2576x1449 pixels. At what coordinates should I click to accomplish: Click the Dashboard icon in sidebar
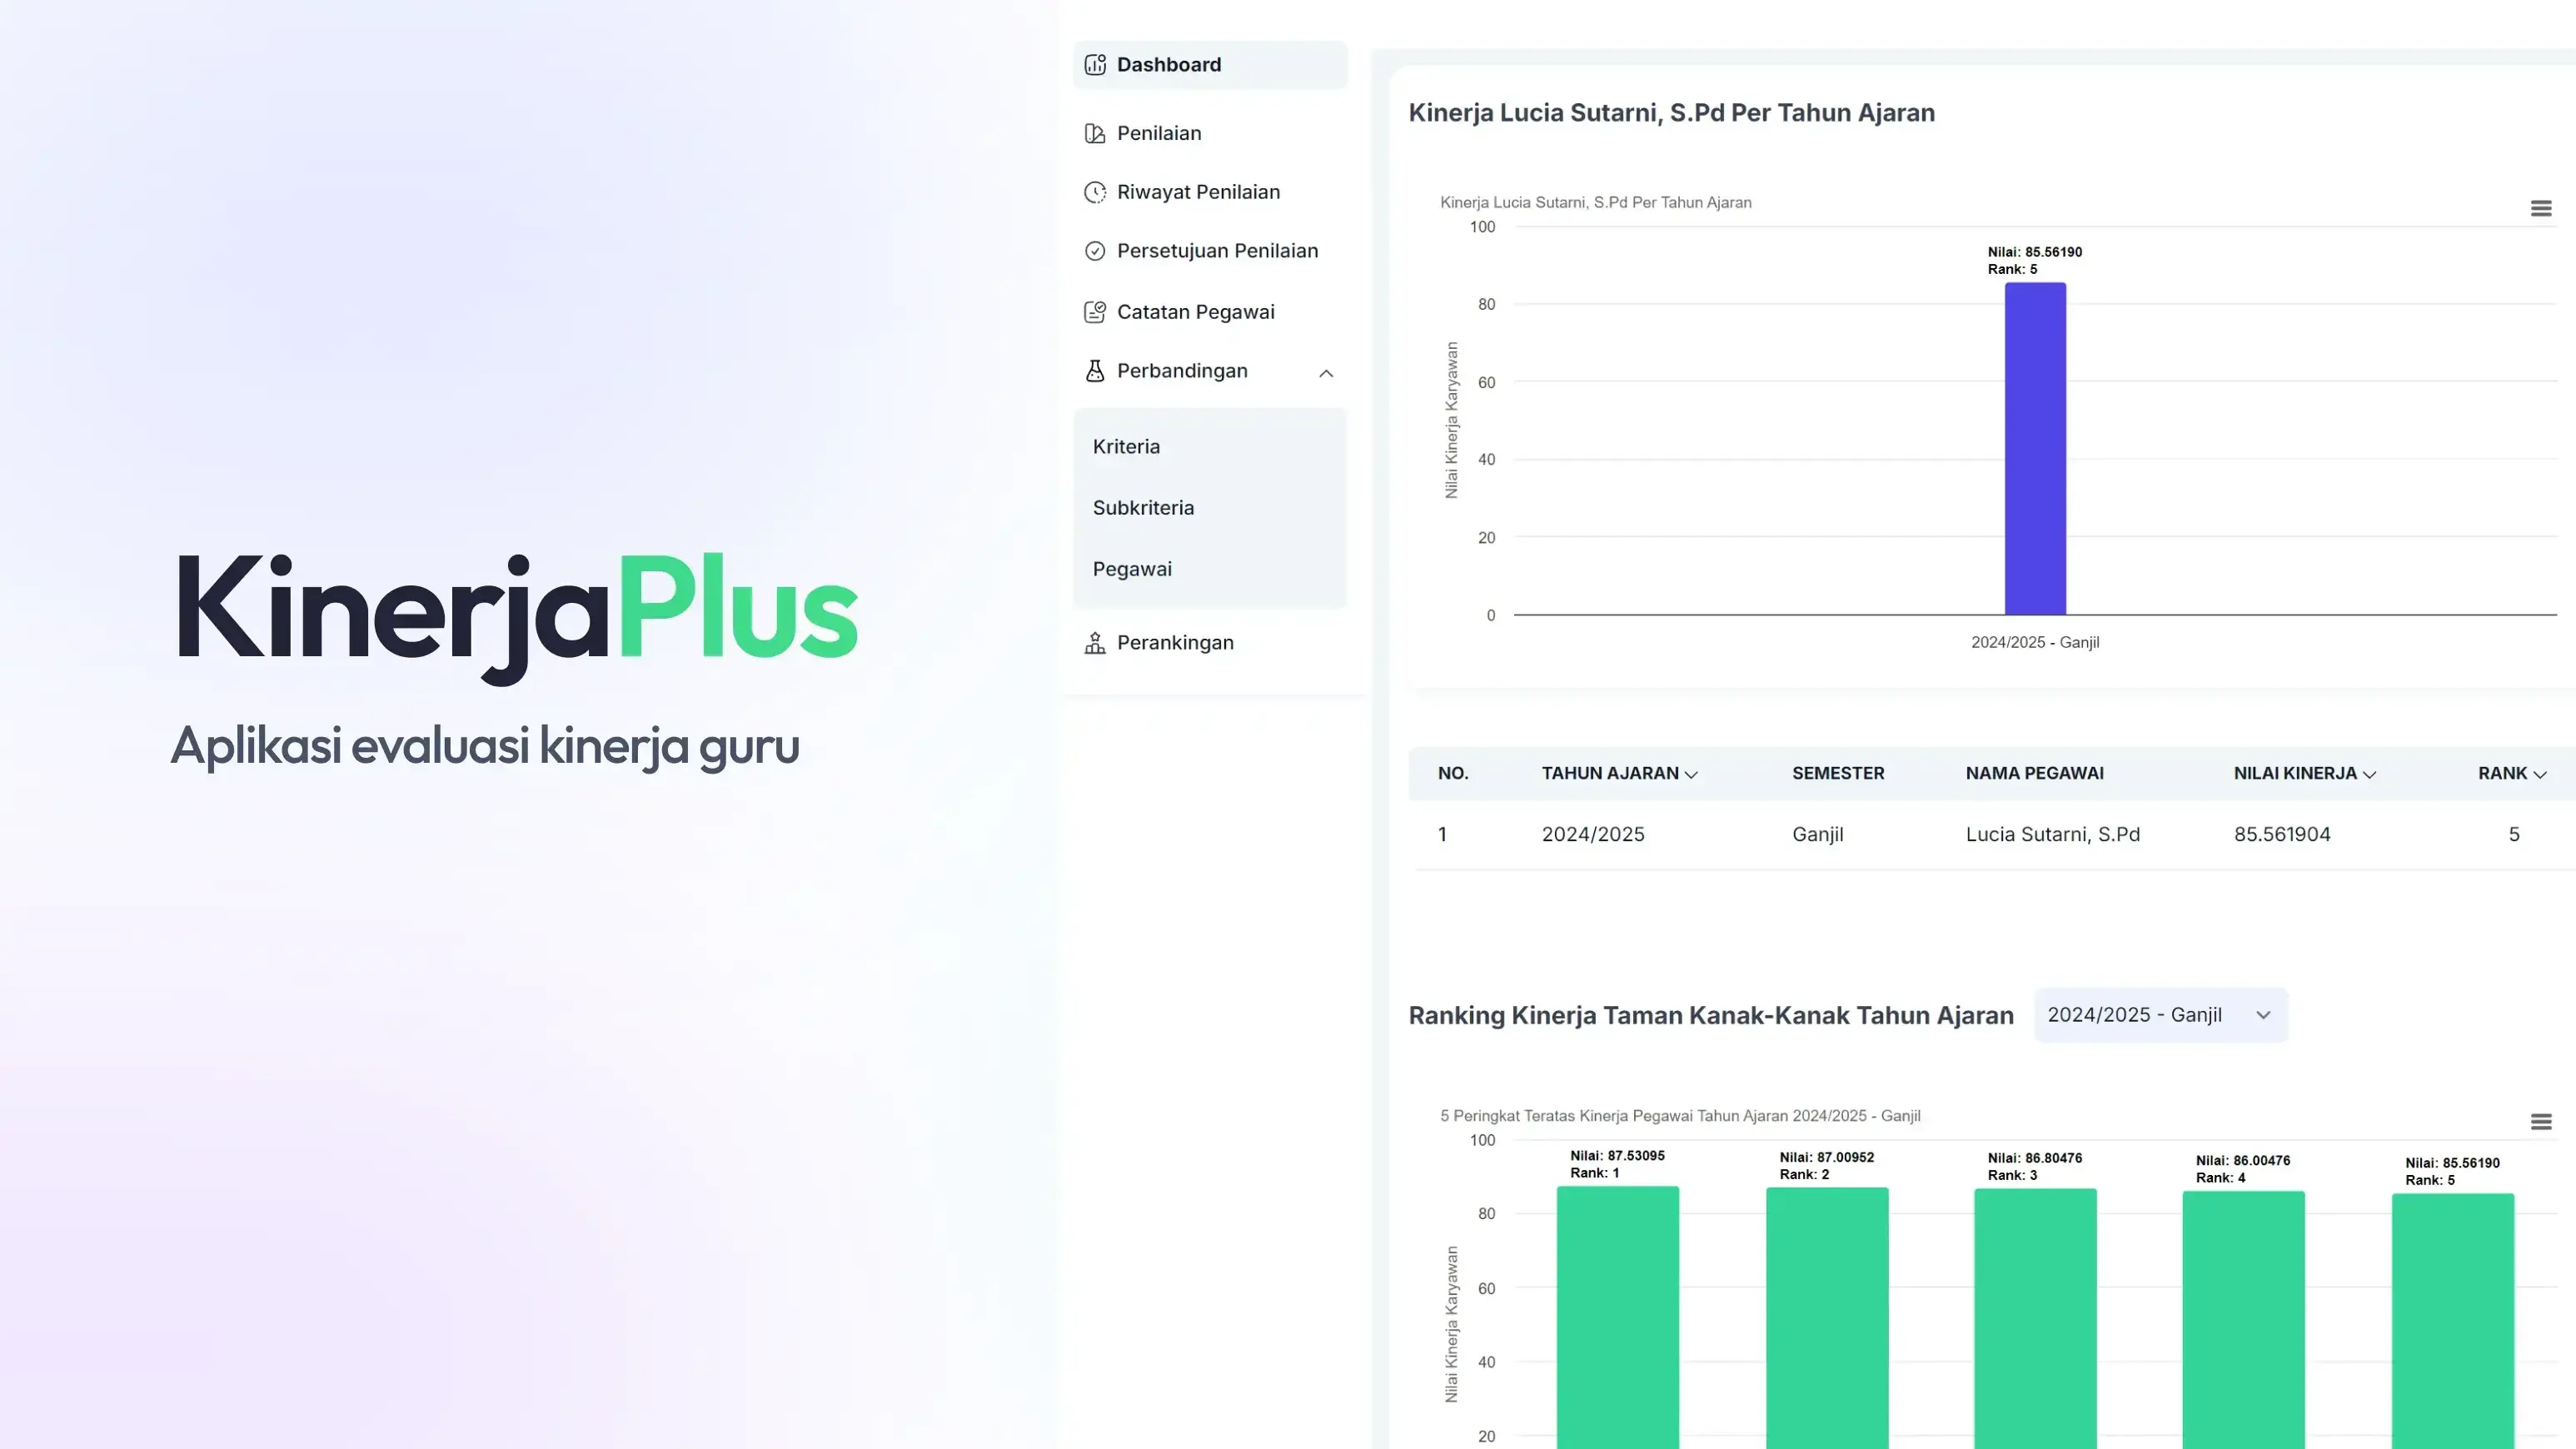1095,65
